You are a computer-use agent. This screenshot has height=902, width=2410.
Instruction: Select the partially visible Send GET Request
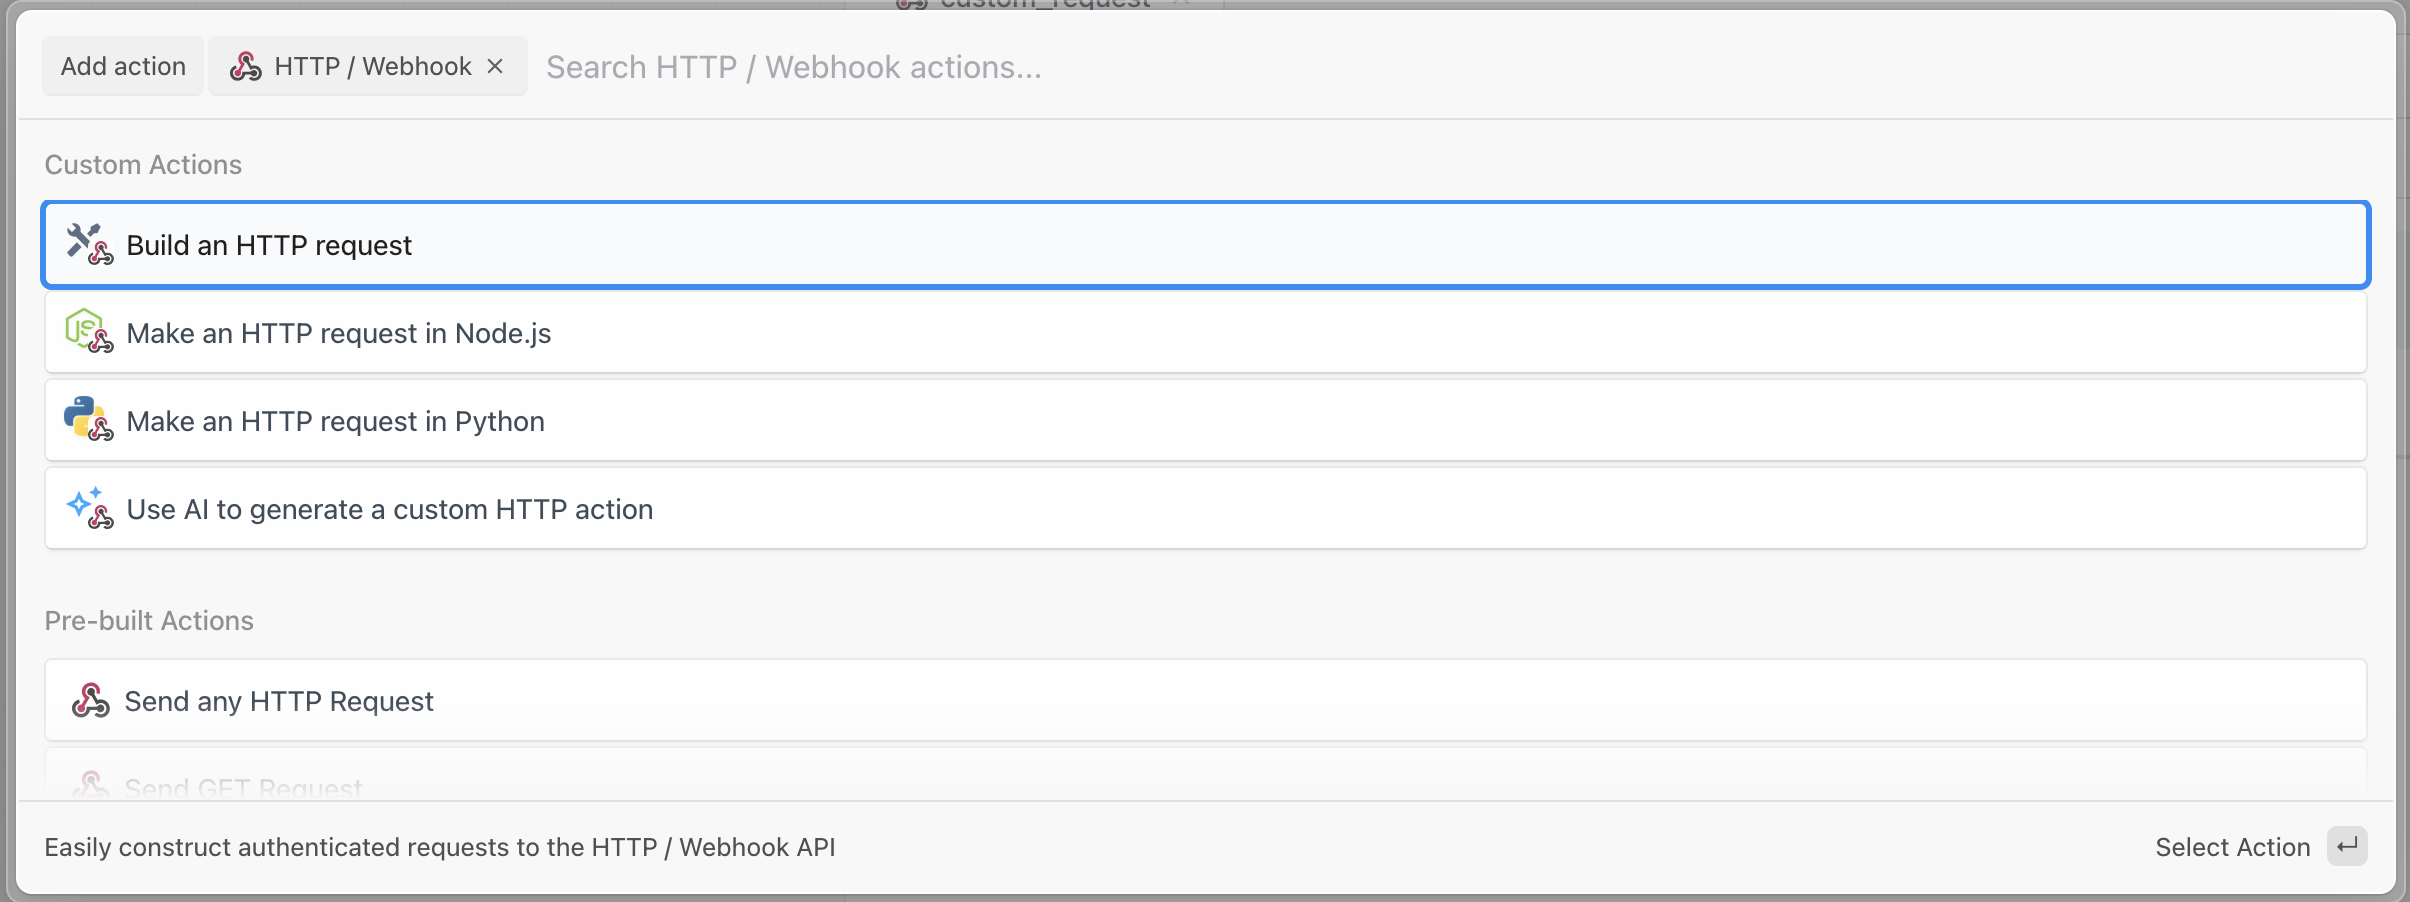243,788
